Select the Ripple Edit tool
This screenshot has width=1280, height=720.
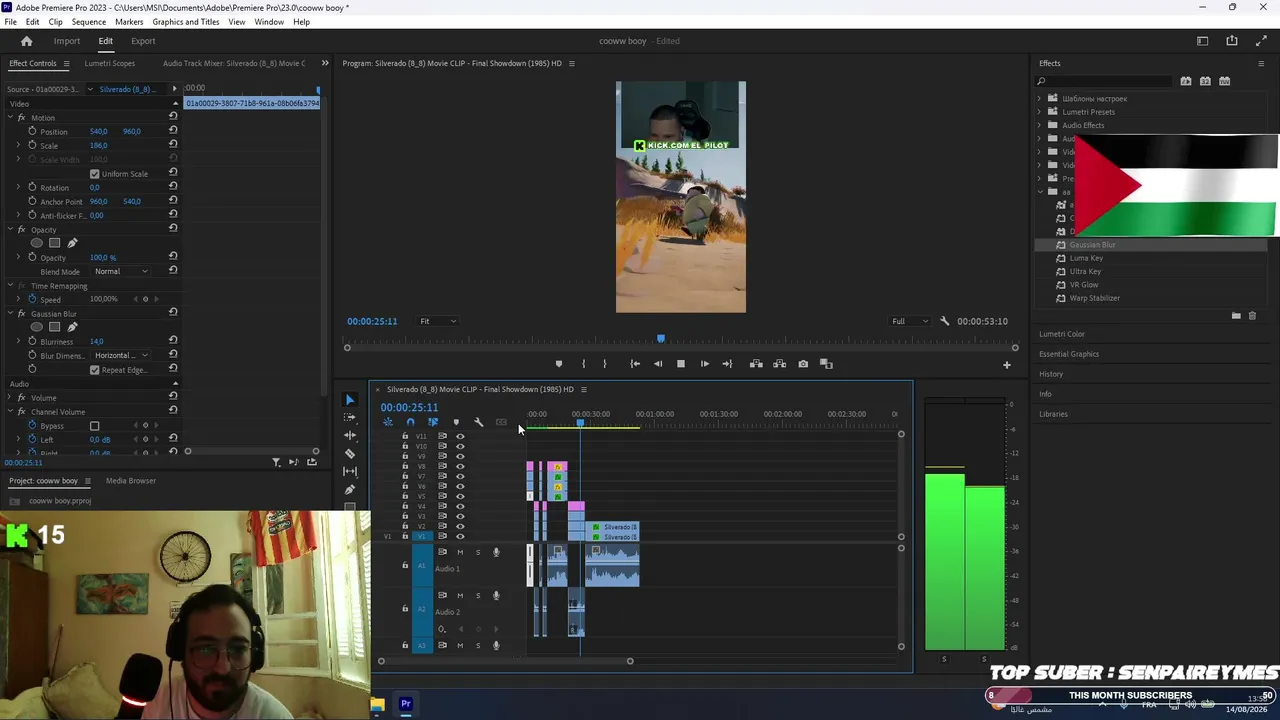pos(350,436)
